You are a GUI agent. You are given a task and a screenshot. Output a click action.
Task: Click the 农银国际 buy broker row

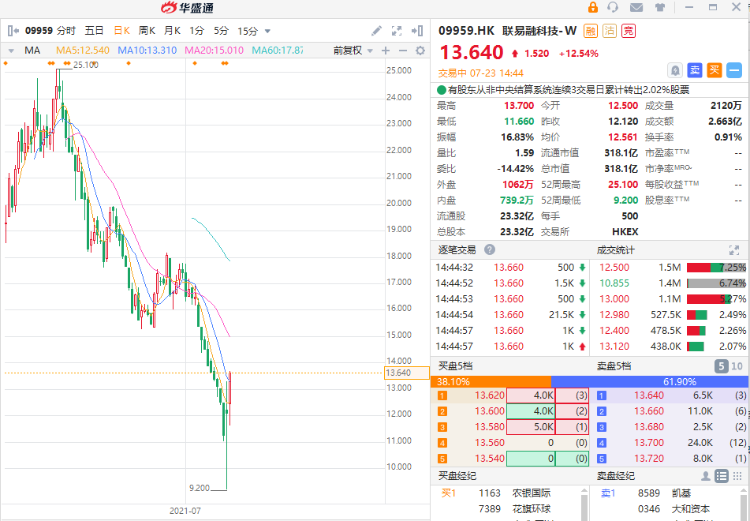[509, 493]
